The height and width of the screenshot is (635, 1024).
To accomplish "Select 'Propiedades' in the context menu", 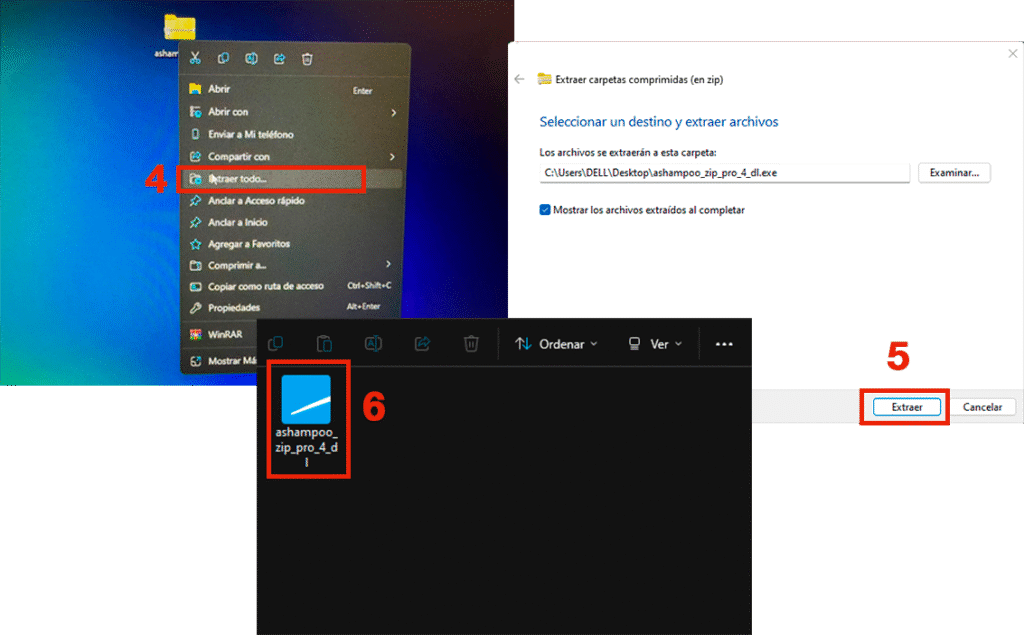I will 234,308.
